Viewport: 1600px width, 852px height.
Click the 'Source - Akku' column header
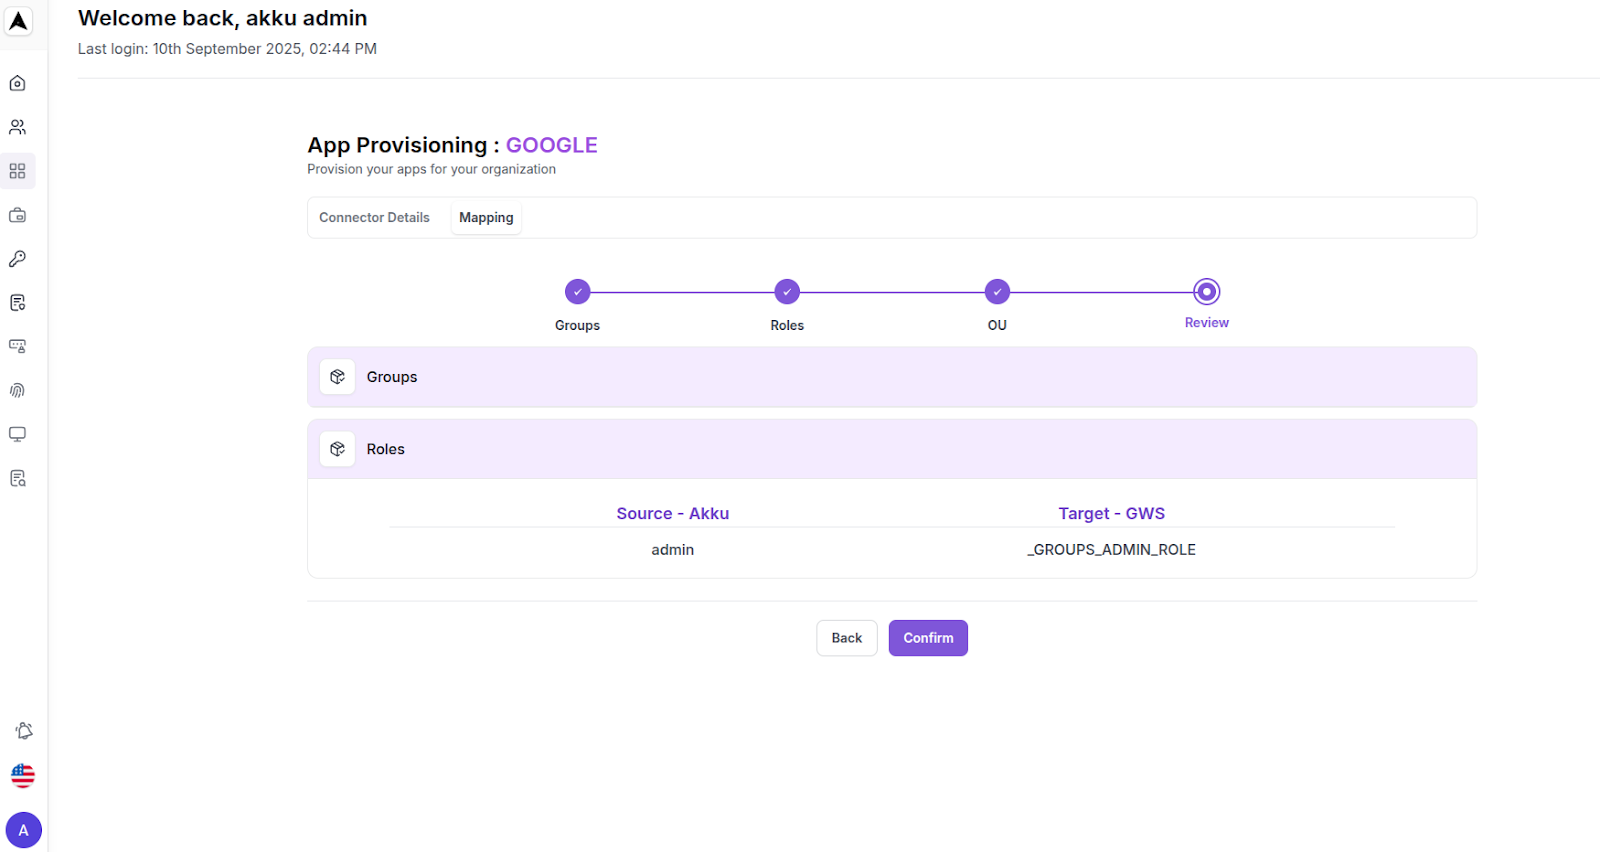[673, 513]
